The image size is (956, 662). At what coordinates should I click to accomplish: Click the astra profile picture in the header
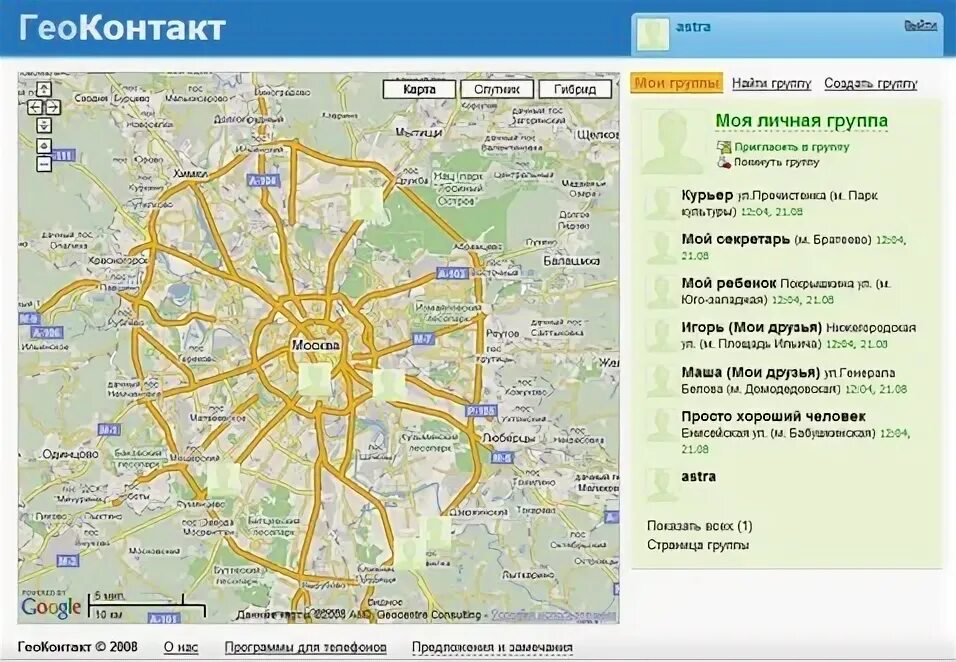653,34
